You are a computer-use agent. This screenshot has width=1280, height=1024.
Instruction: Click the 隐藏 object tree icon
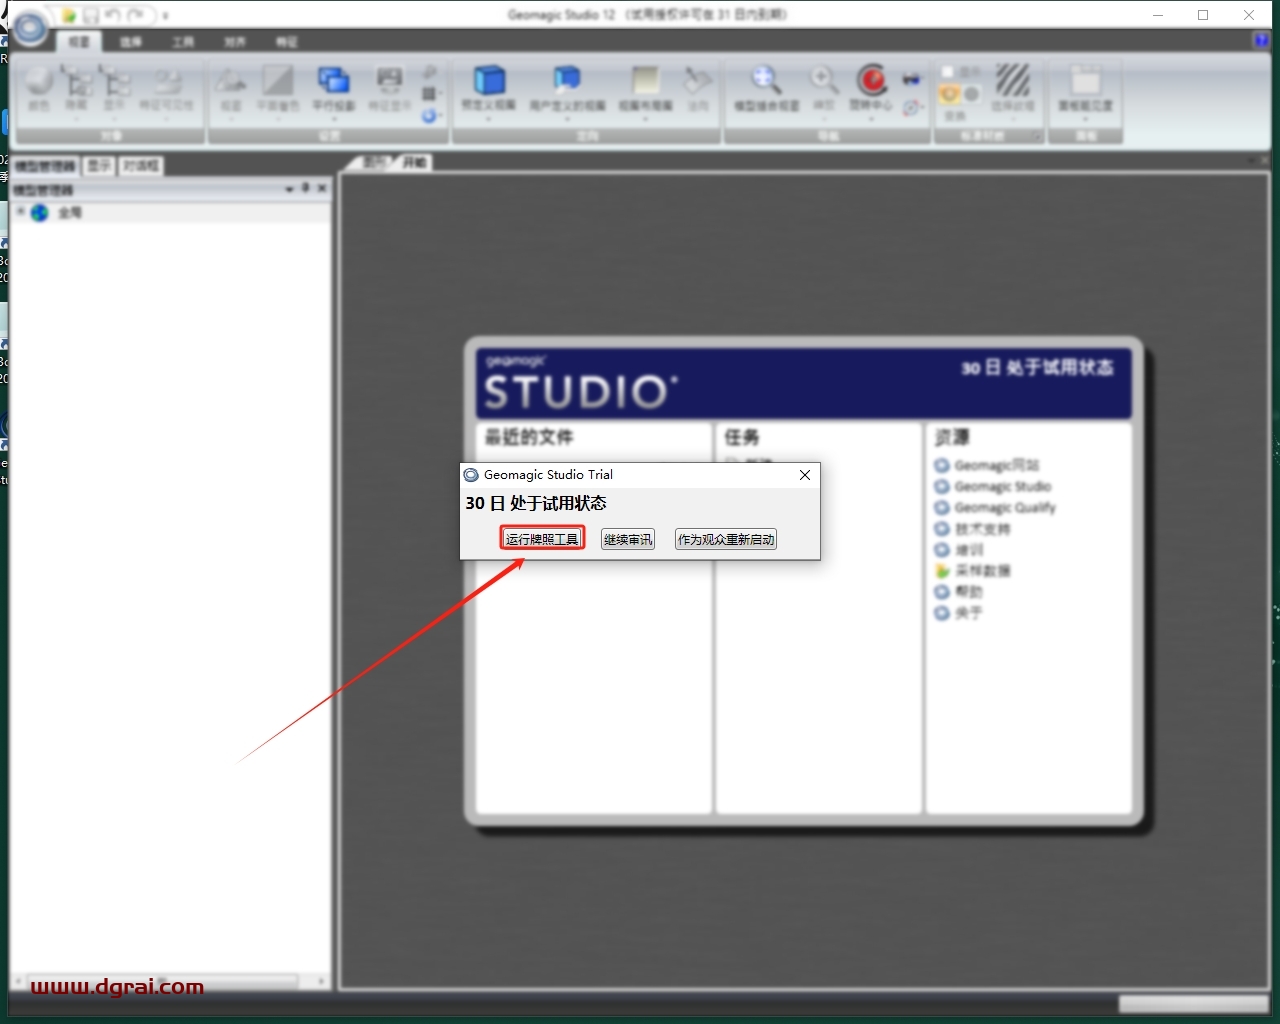coord(77,80)
